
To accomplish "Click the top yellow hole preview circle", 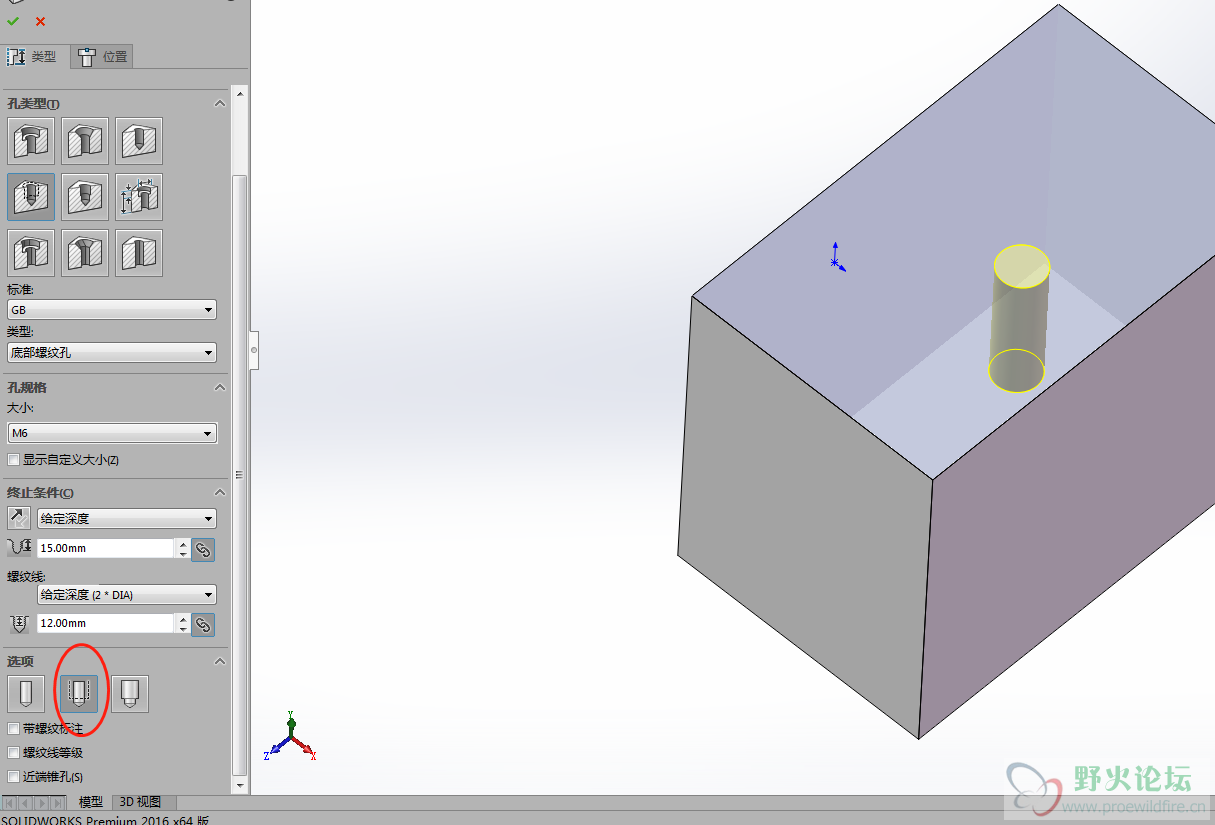I will tap(1021, 266).
